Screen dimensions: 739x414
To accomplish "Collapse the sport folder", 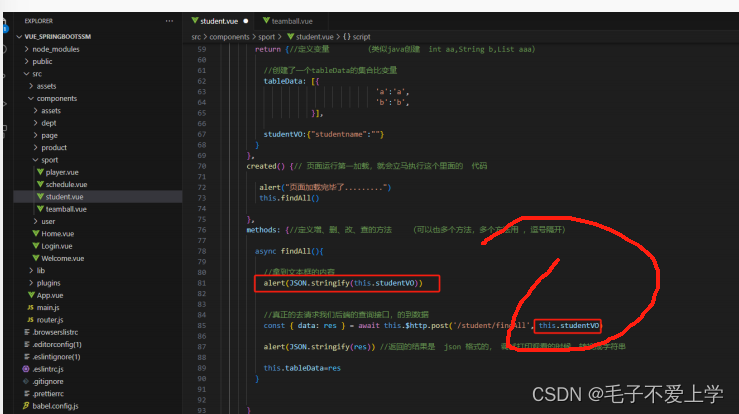I will 49,160.
